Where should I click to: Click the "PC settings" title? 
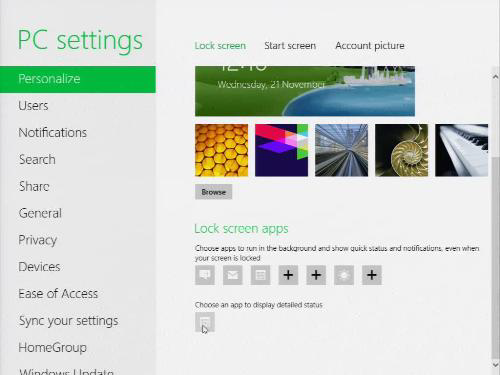[80, 41]
